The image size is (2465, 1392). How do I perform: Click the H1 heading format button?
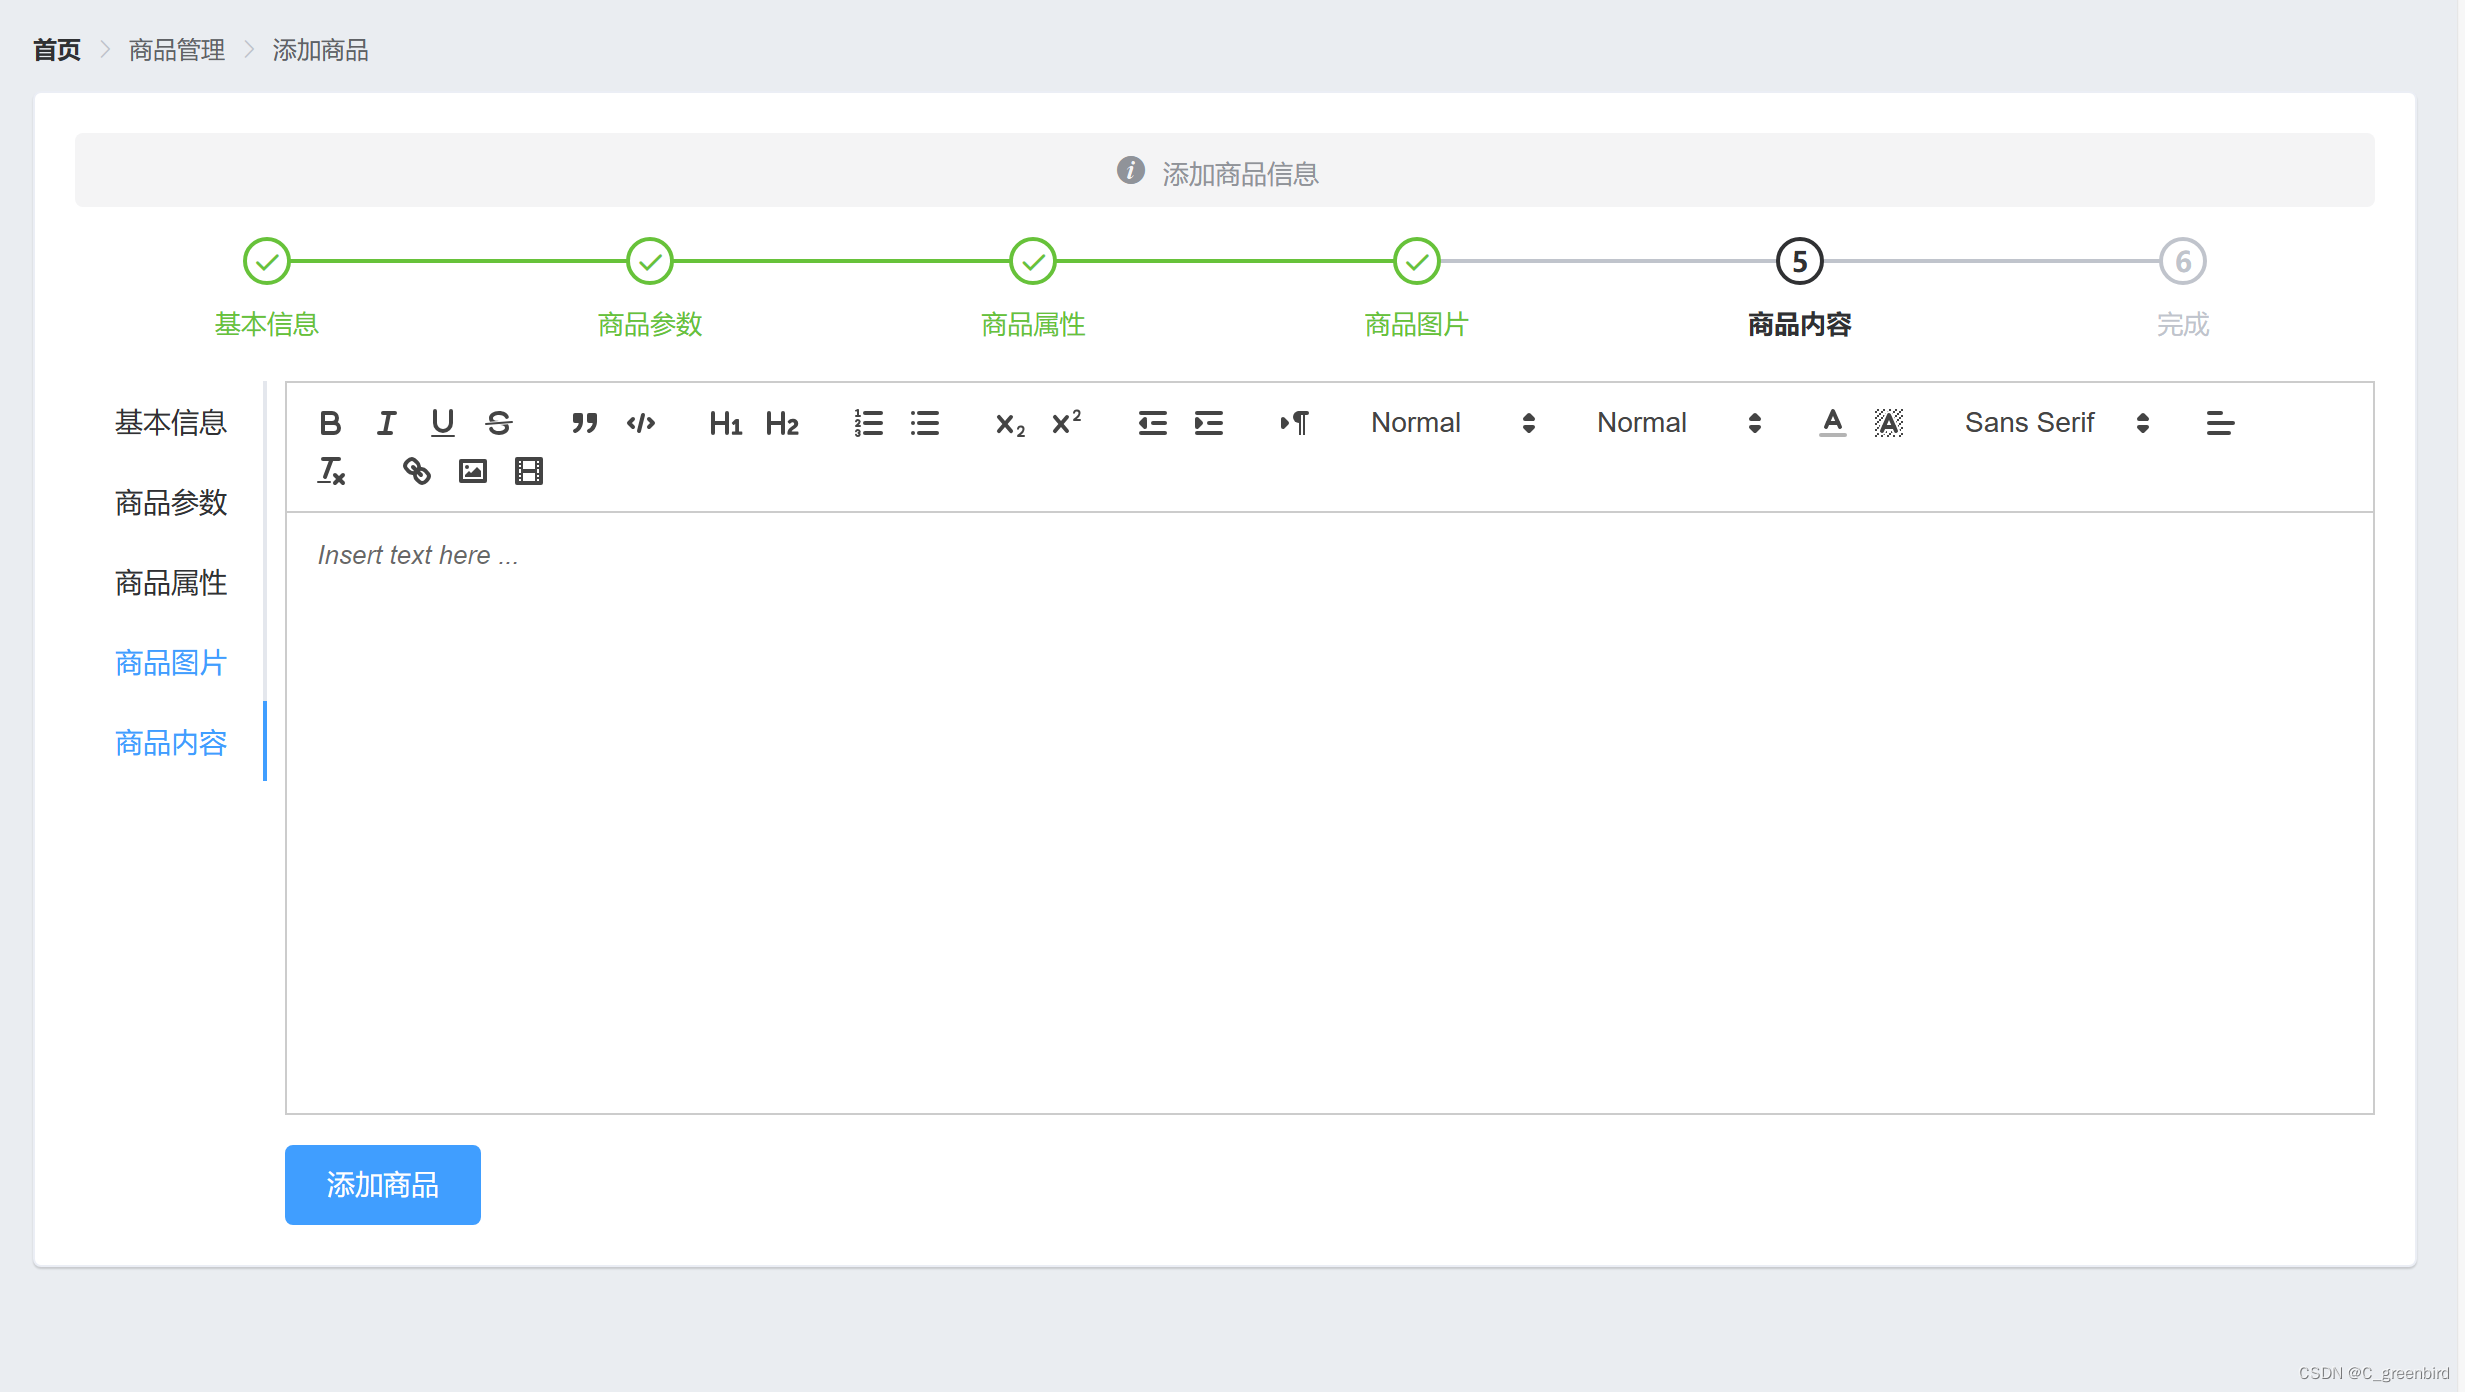[725, 423]
